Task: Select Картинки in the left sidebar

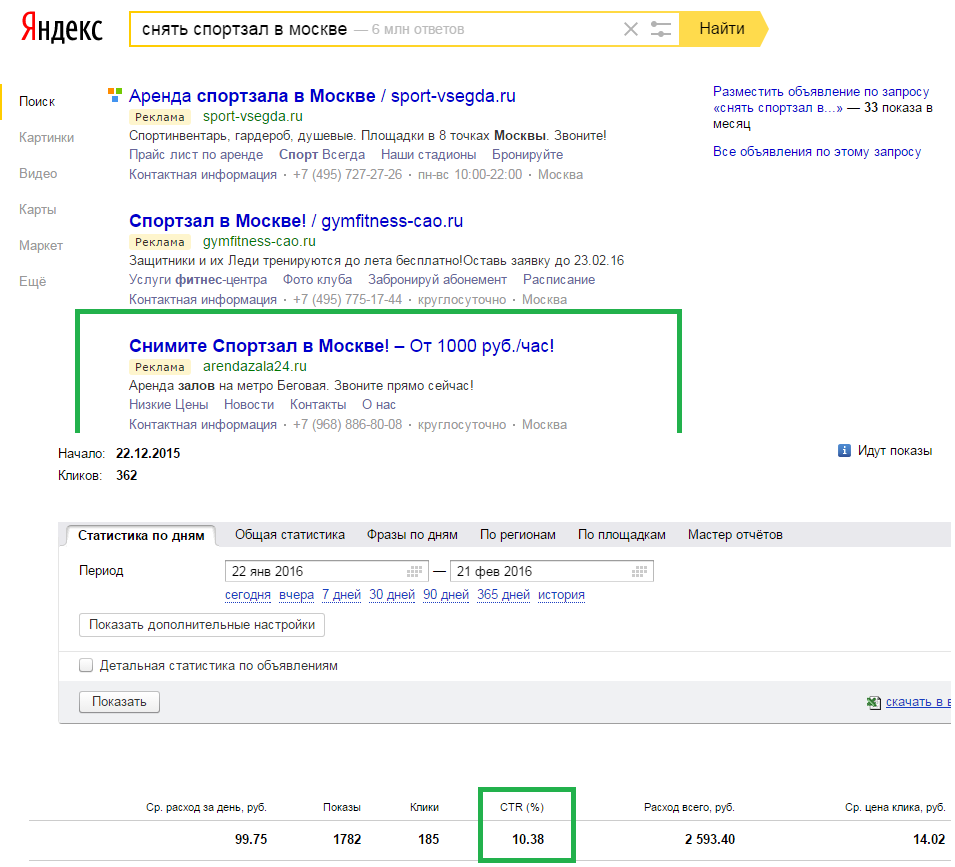Action: point(46,138)
